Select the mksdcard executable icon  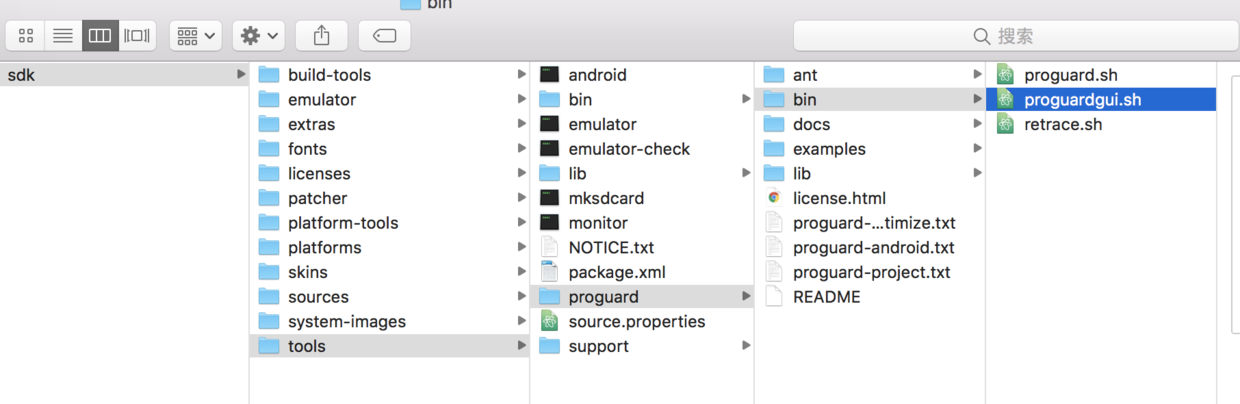pyautogui.click(x=549, y=198)
